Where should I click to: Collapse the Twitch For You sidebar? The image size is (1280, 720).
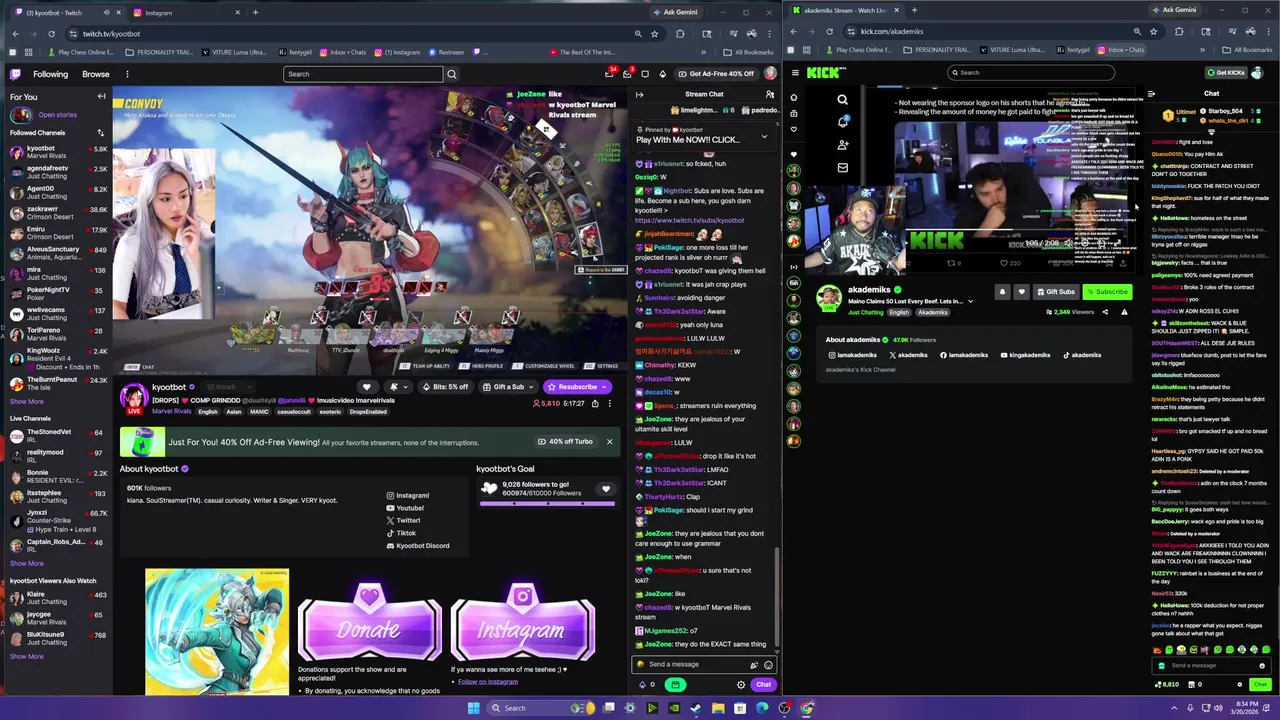101,97
